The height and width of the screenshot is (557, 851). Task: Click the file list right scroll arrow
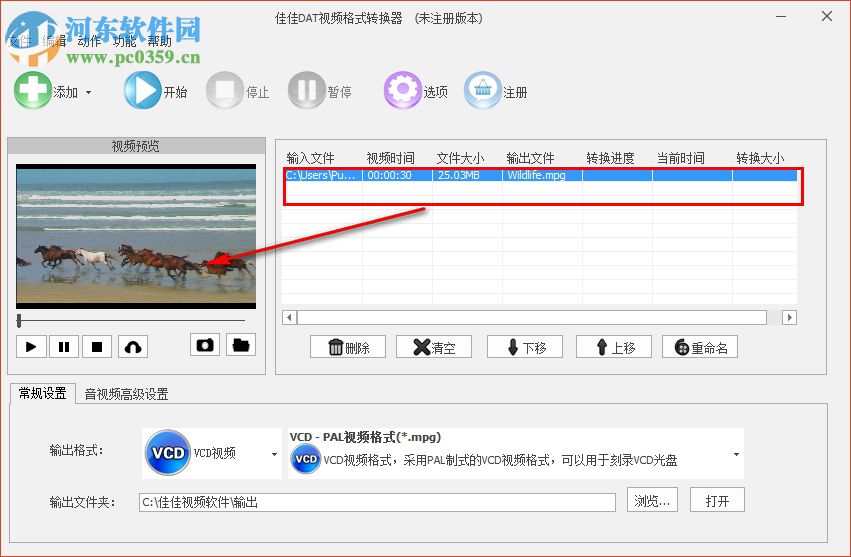tap(789, 317)
